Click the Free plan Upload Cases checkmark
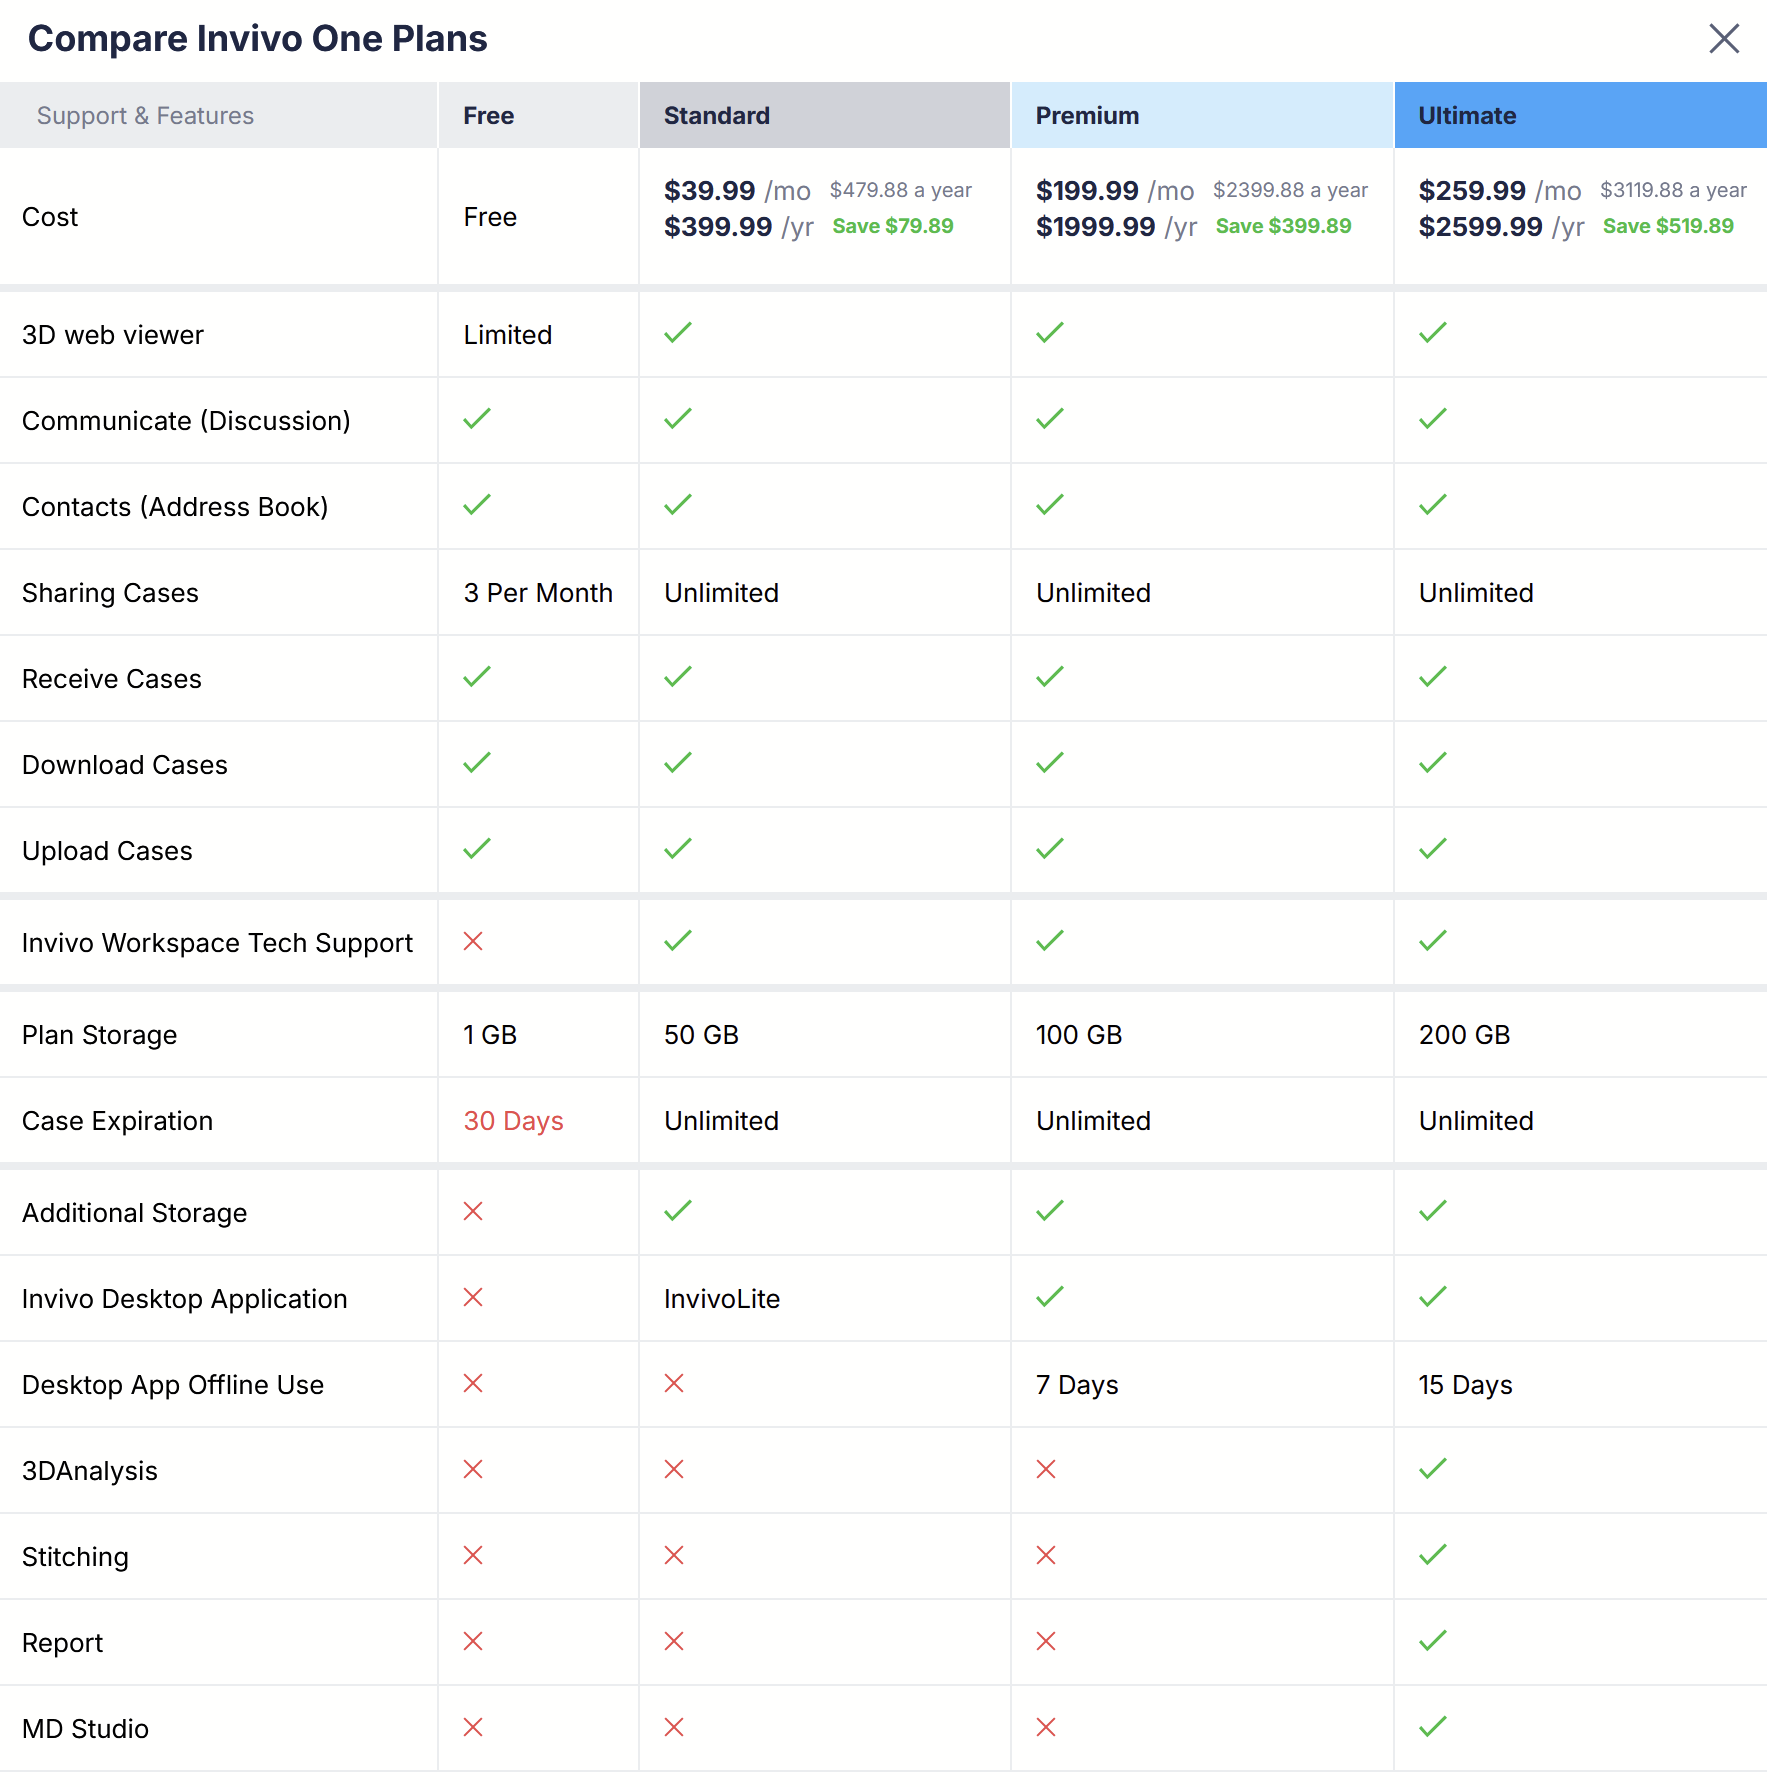Screen dimensions: 1767x1787 (477, 849)
